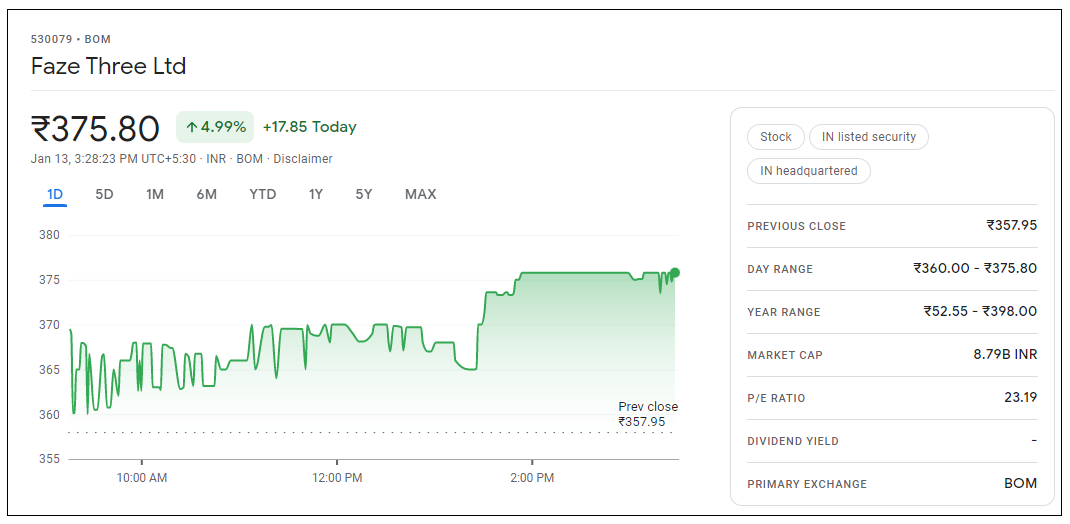Click the 2:00 PM axis label

tap(532, 478)
